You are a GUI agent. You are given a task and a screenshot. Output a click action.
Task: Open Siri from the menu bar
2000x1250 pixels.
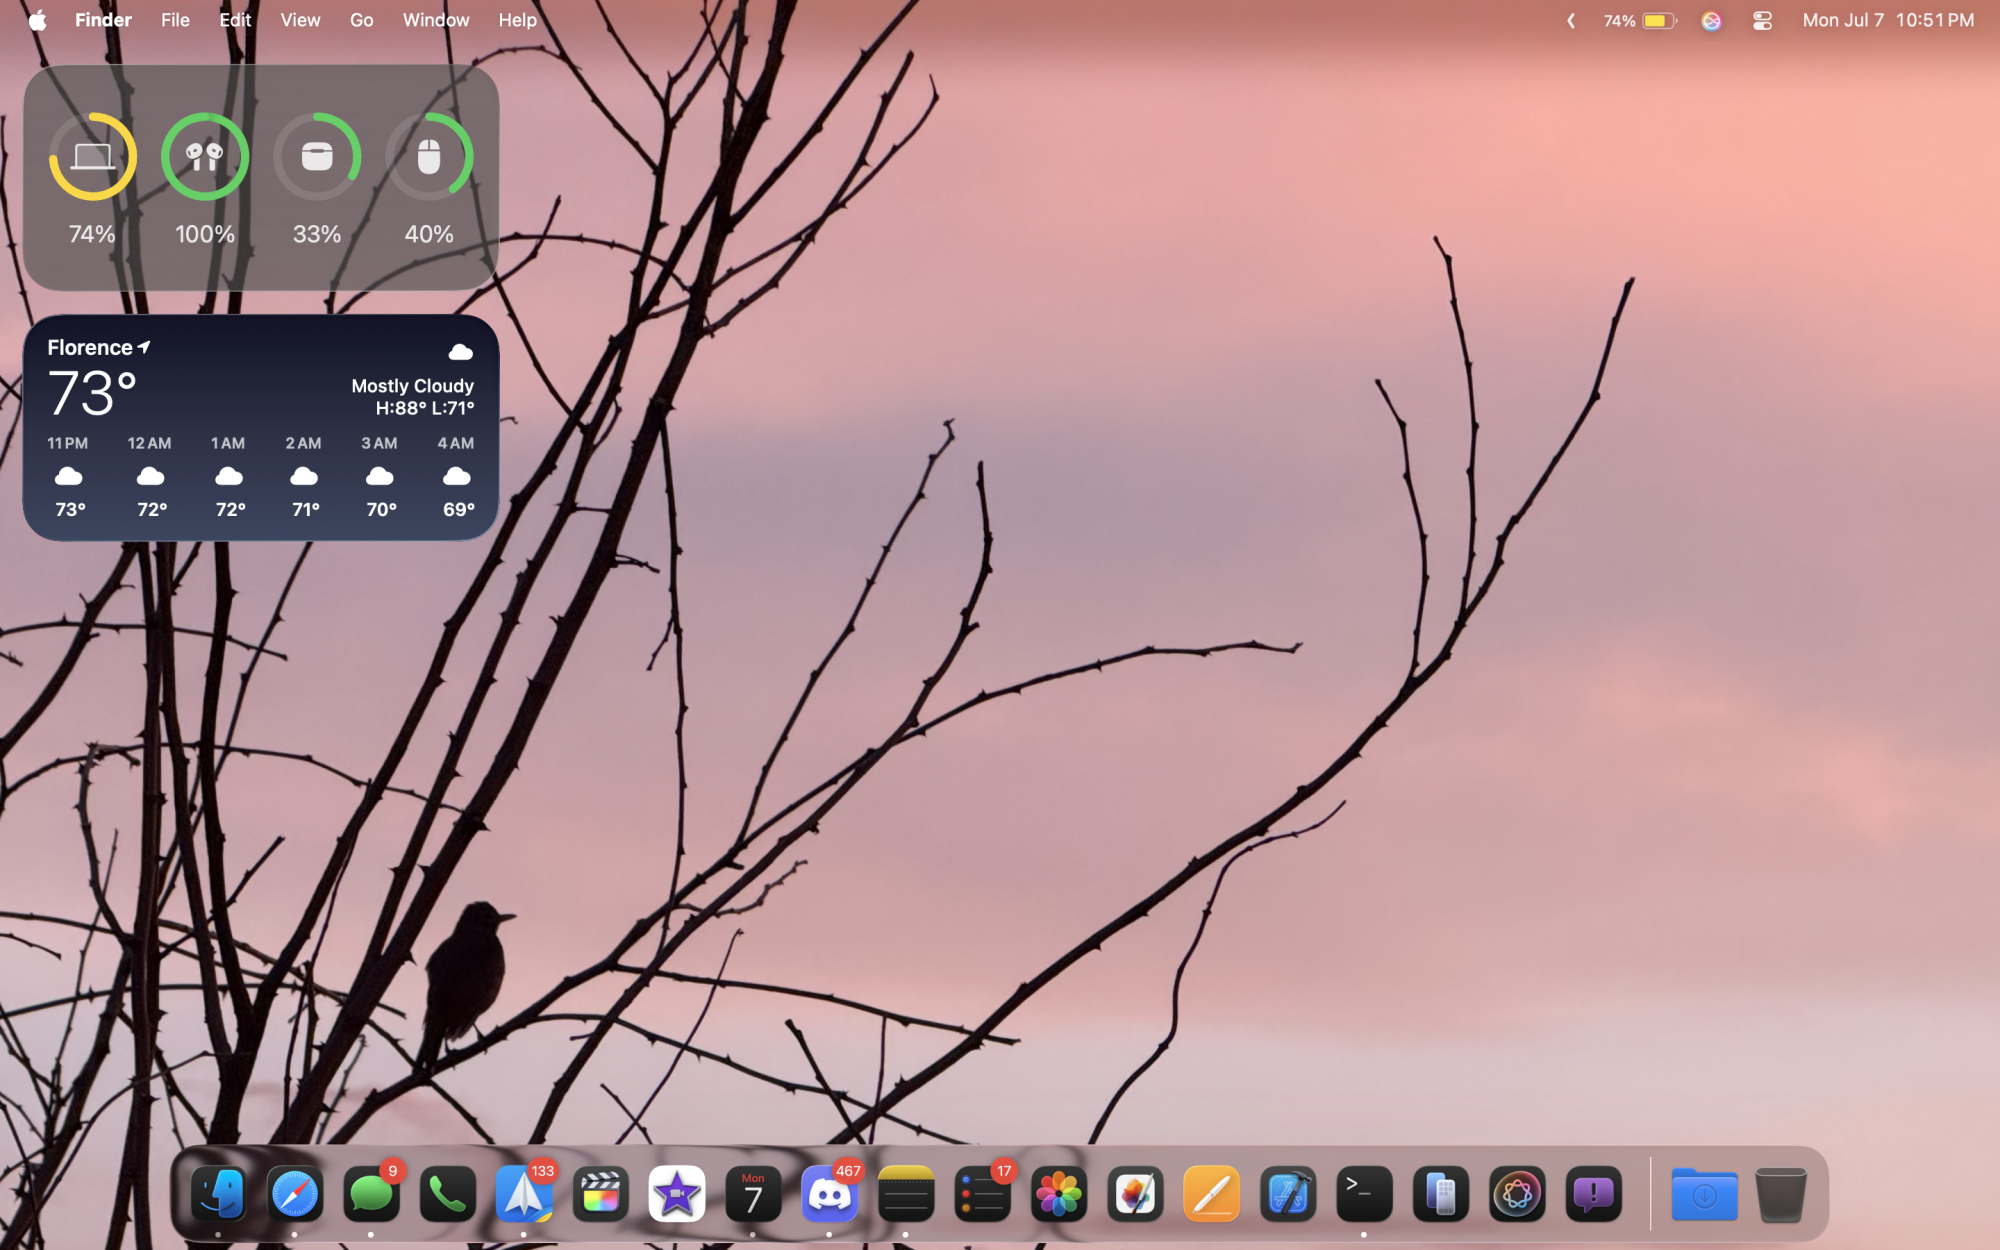click(1711, 20)
